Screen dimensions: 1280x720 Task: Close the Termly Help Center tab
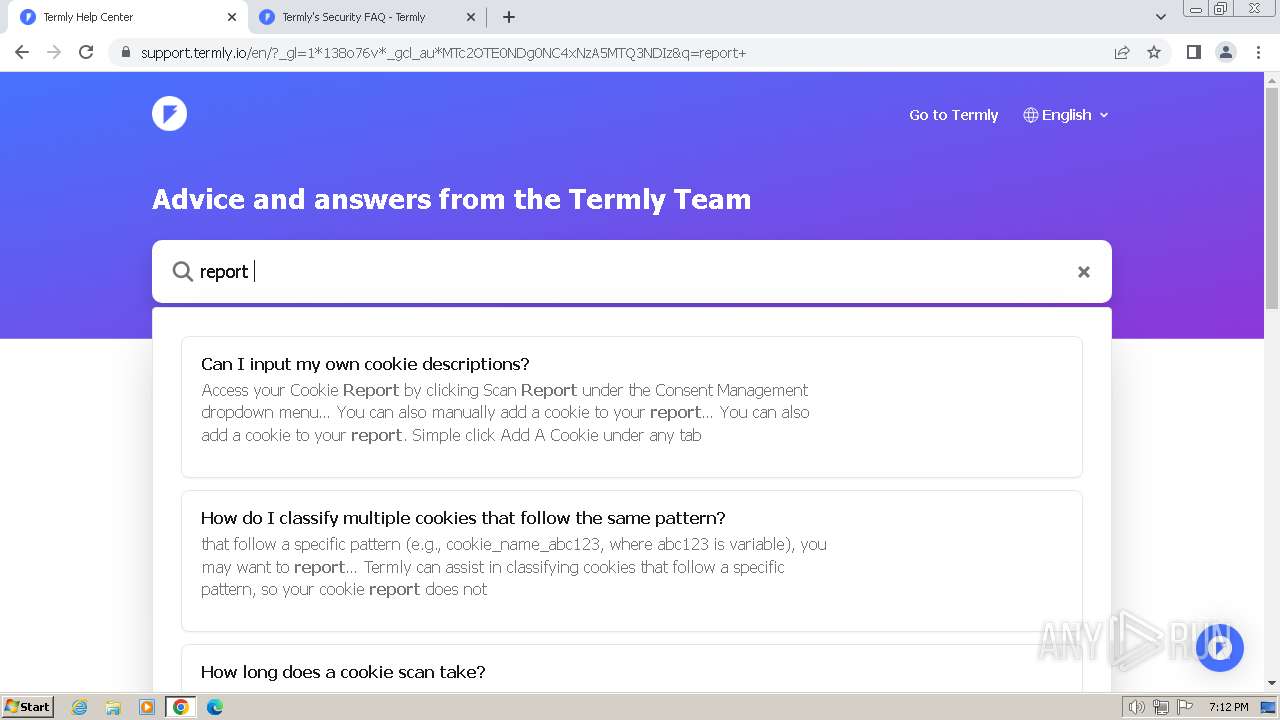[x=231, y=17]
